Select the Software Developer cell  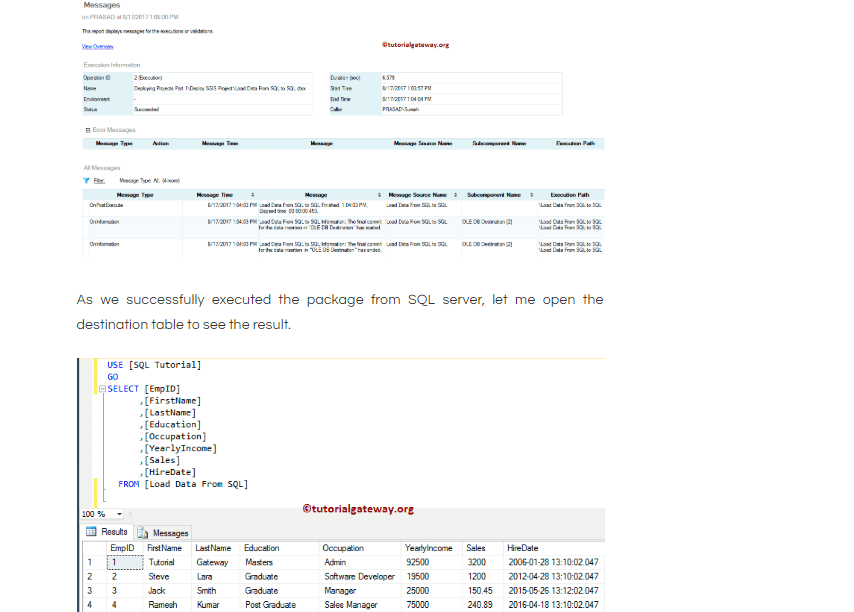pos(359,577)
